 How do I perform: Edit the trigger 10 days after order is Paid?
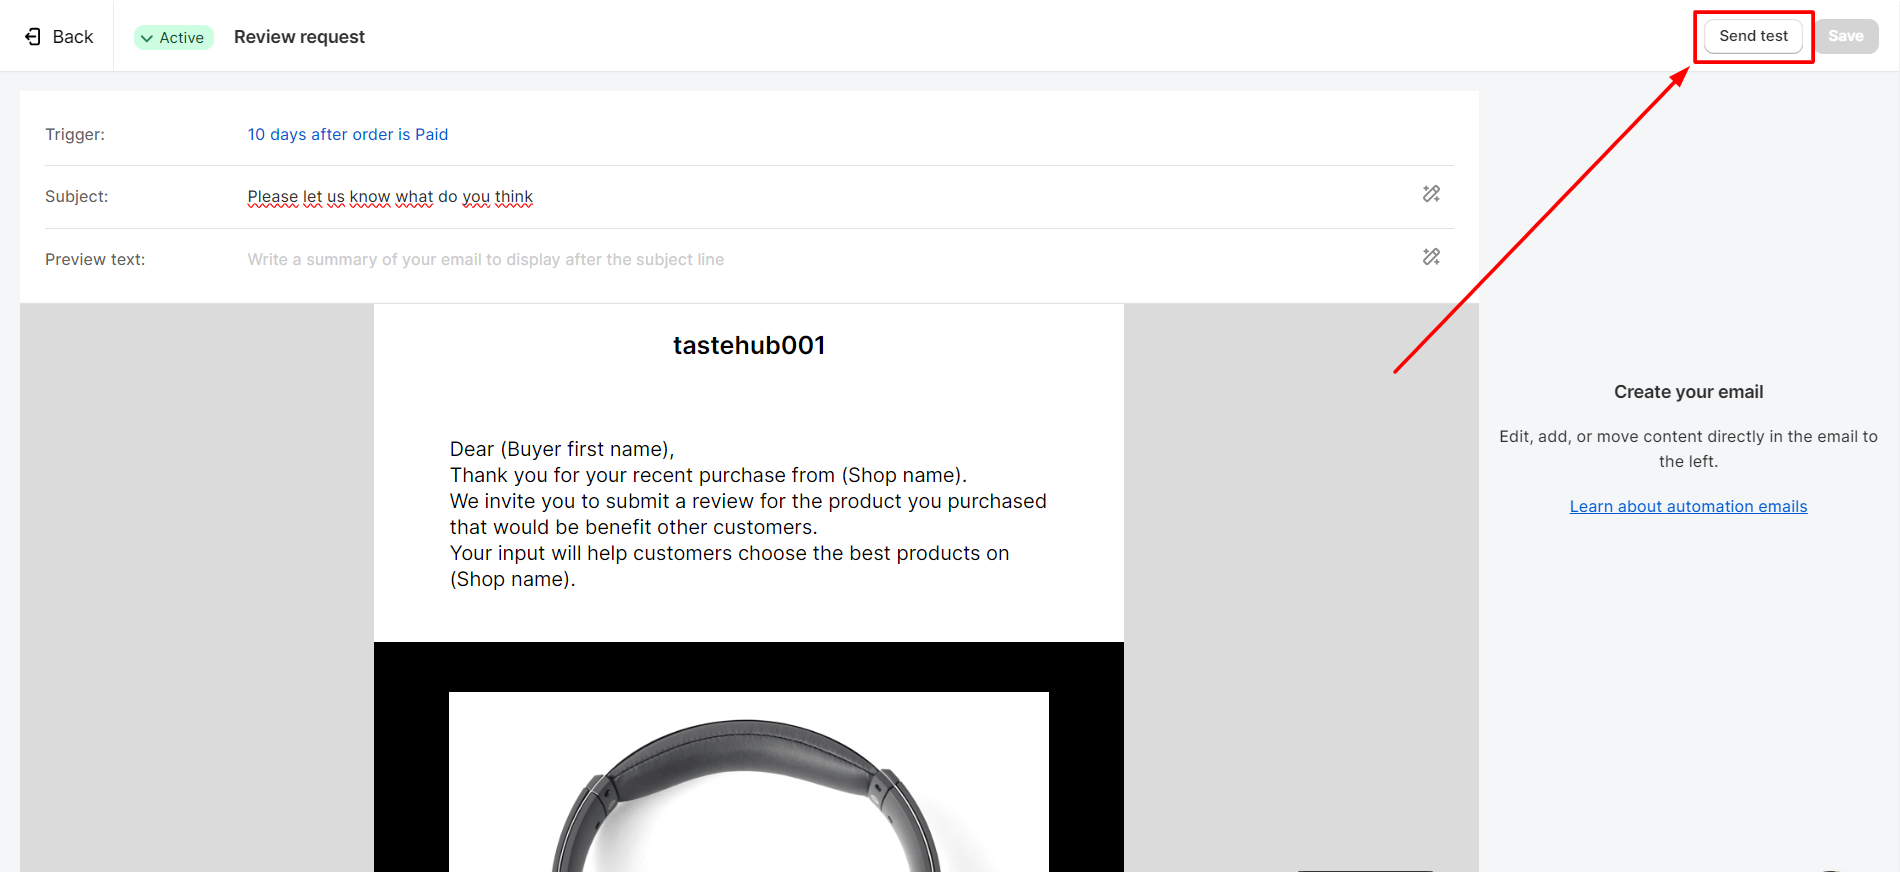click(348, 134)
